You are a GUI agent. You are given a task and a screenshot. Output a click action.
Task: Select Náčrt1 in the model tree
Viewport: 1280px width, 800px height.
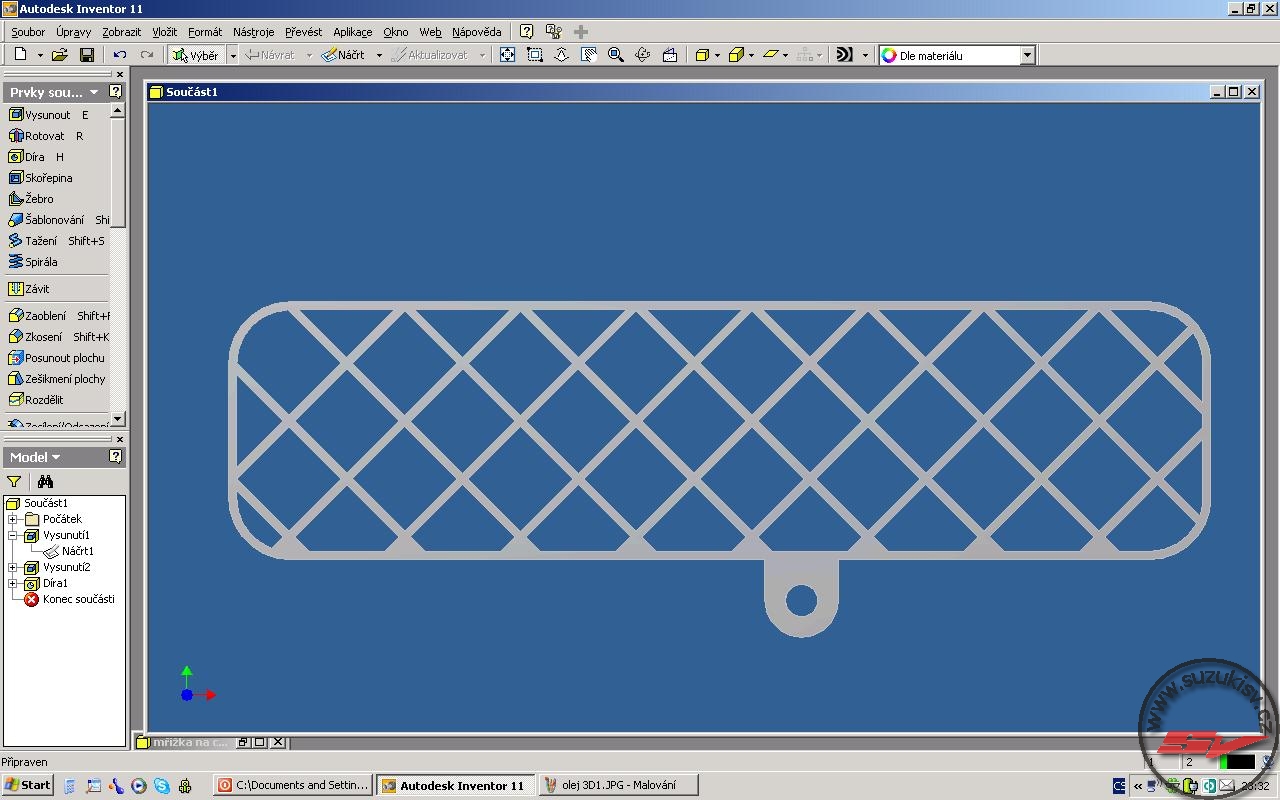click(x=77, y=551)
